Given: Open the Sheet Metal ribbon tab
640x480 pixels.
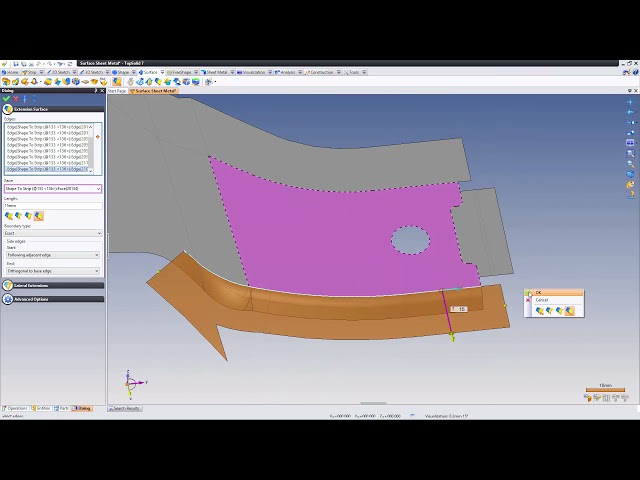Looking at the screenshot, I should [x=215, y=72].
